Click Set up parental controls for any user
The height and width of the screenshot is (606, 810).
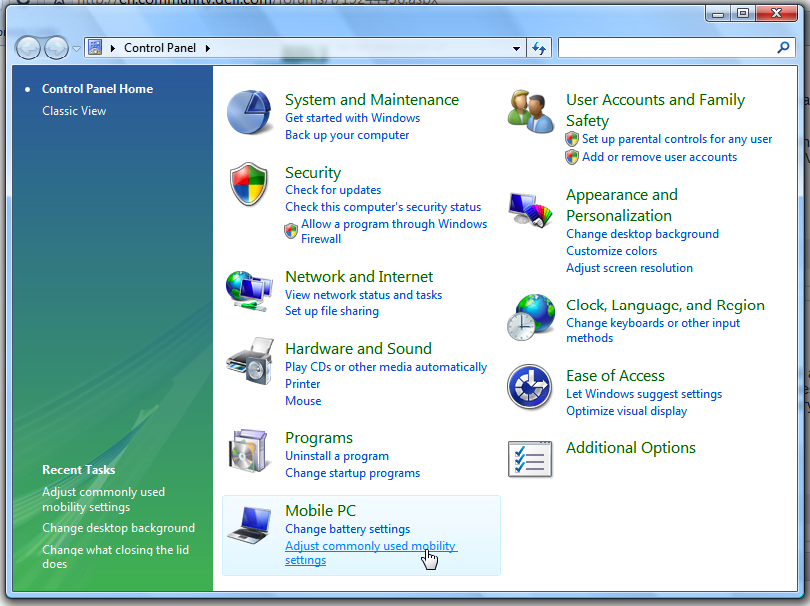(x=677, y=139)
